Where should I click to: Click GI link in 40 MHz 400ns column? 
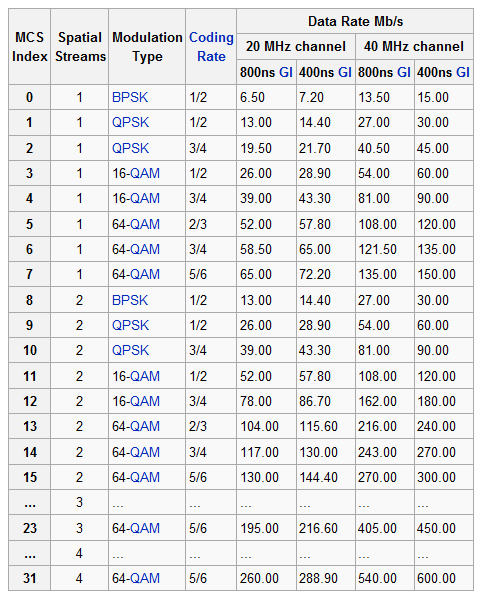463,72
